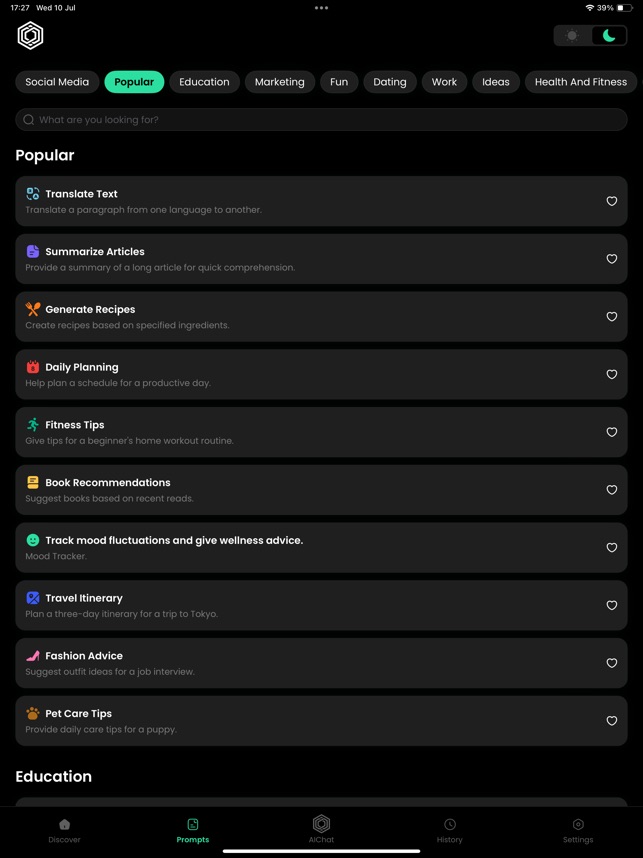Select the Social Media category chip
The width and height of the screenshot is (643, 858).
(x=57, y=82)
